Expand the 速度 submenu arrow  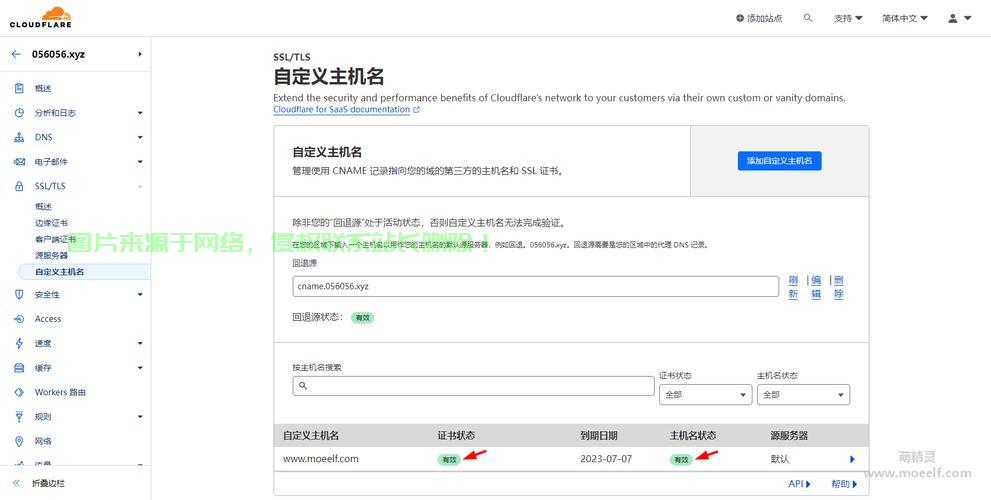[x=140, y=343]
